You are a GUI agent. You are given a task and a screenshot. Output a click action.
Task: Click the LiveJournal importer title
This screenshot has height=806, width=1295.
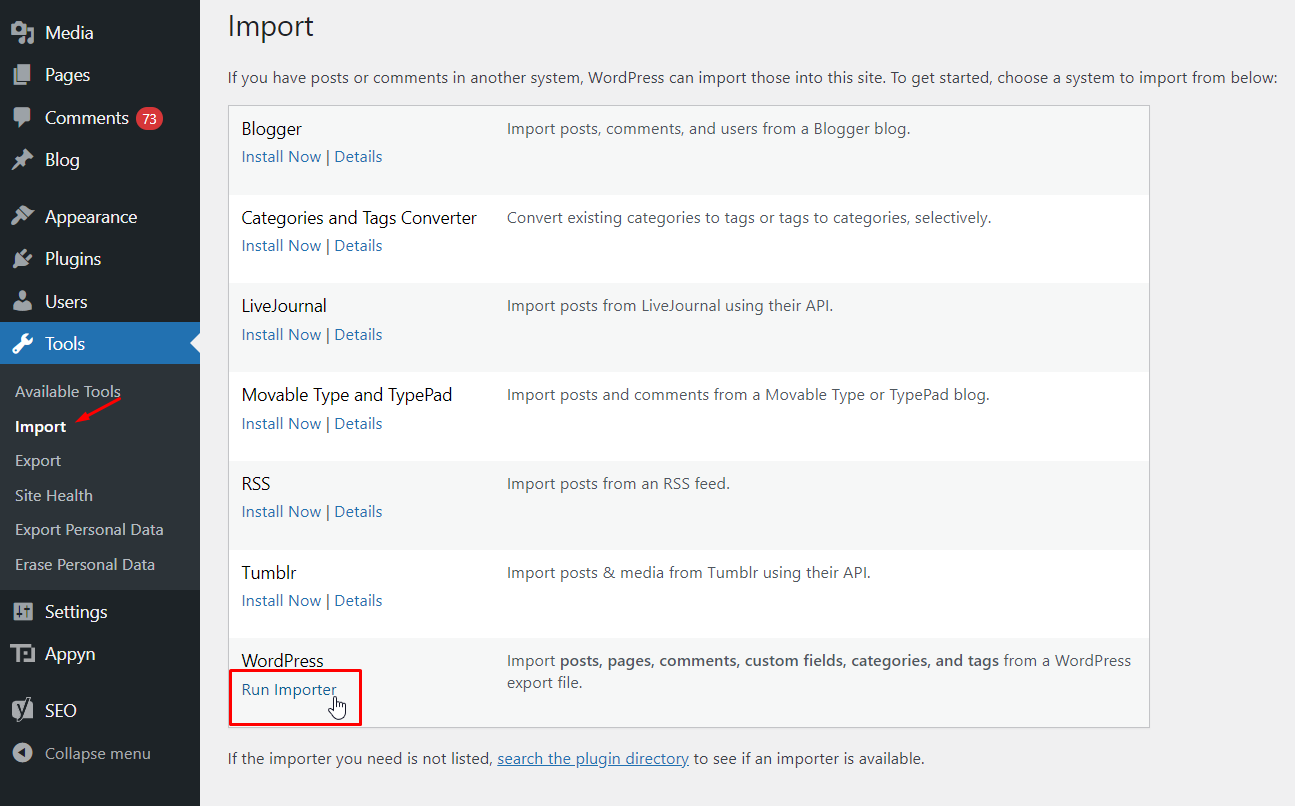(x=284, y=306)
